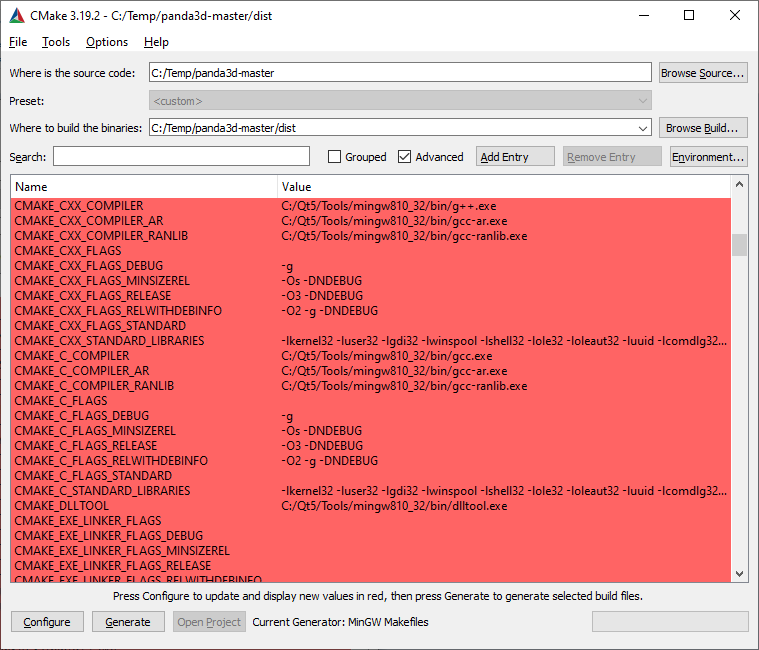Click the -O3 -DNDEBUG value for CMAKE_CXX_FLAGS_RELEASE
This screenshot has width=759, height=650.
point(322,296)
